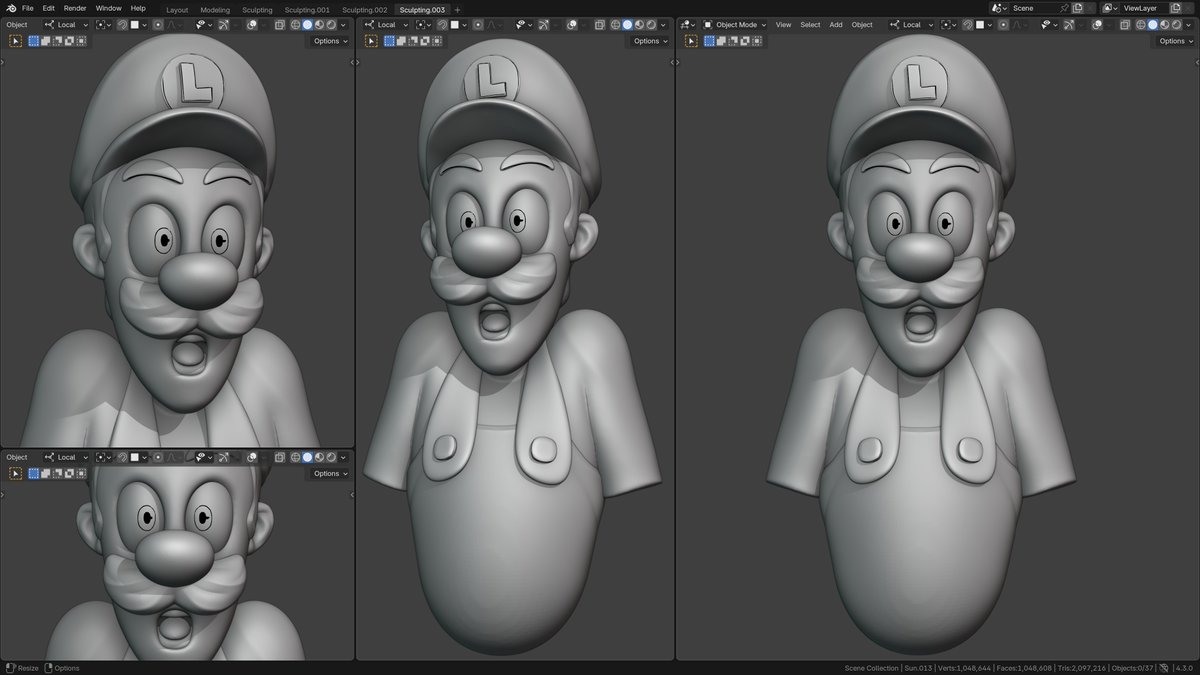Open the Object Mode dropdown
This screenshot has height=675, width=1200.
734,25
